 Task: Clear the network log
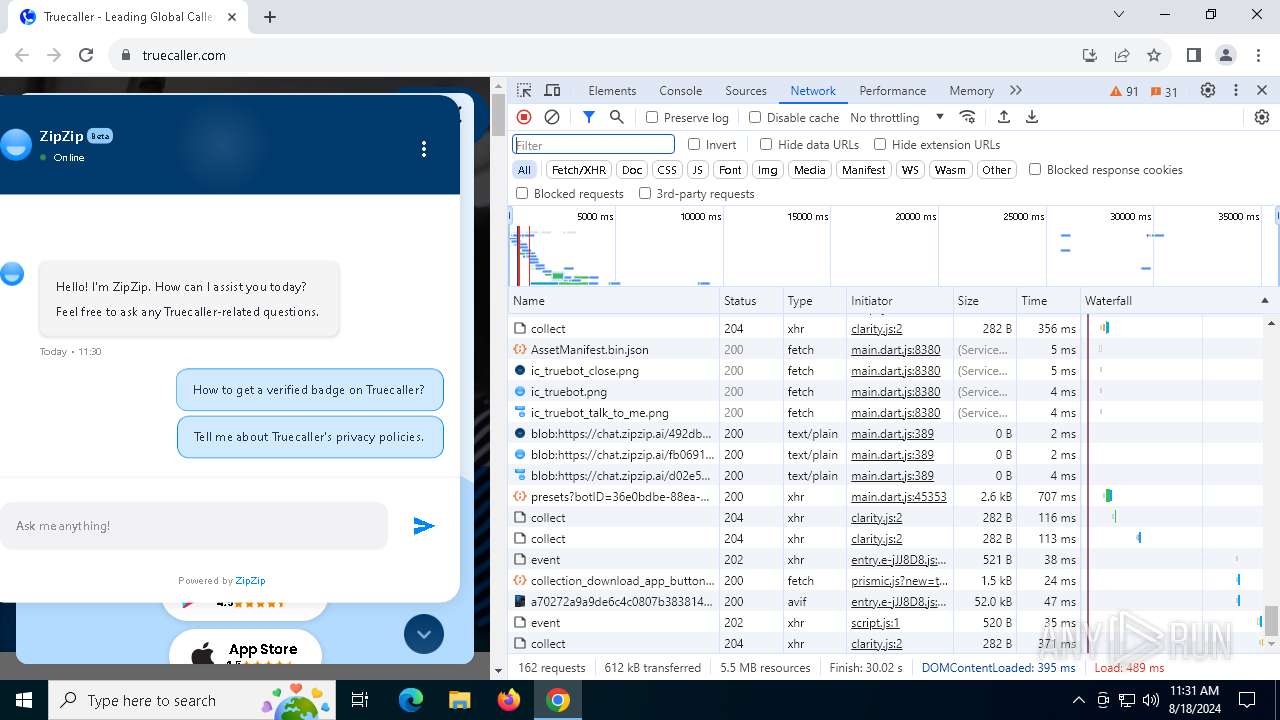[x=552, y=117]
